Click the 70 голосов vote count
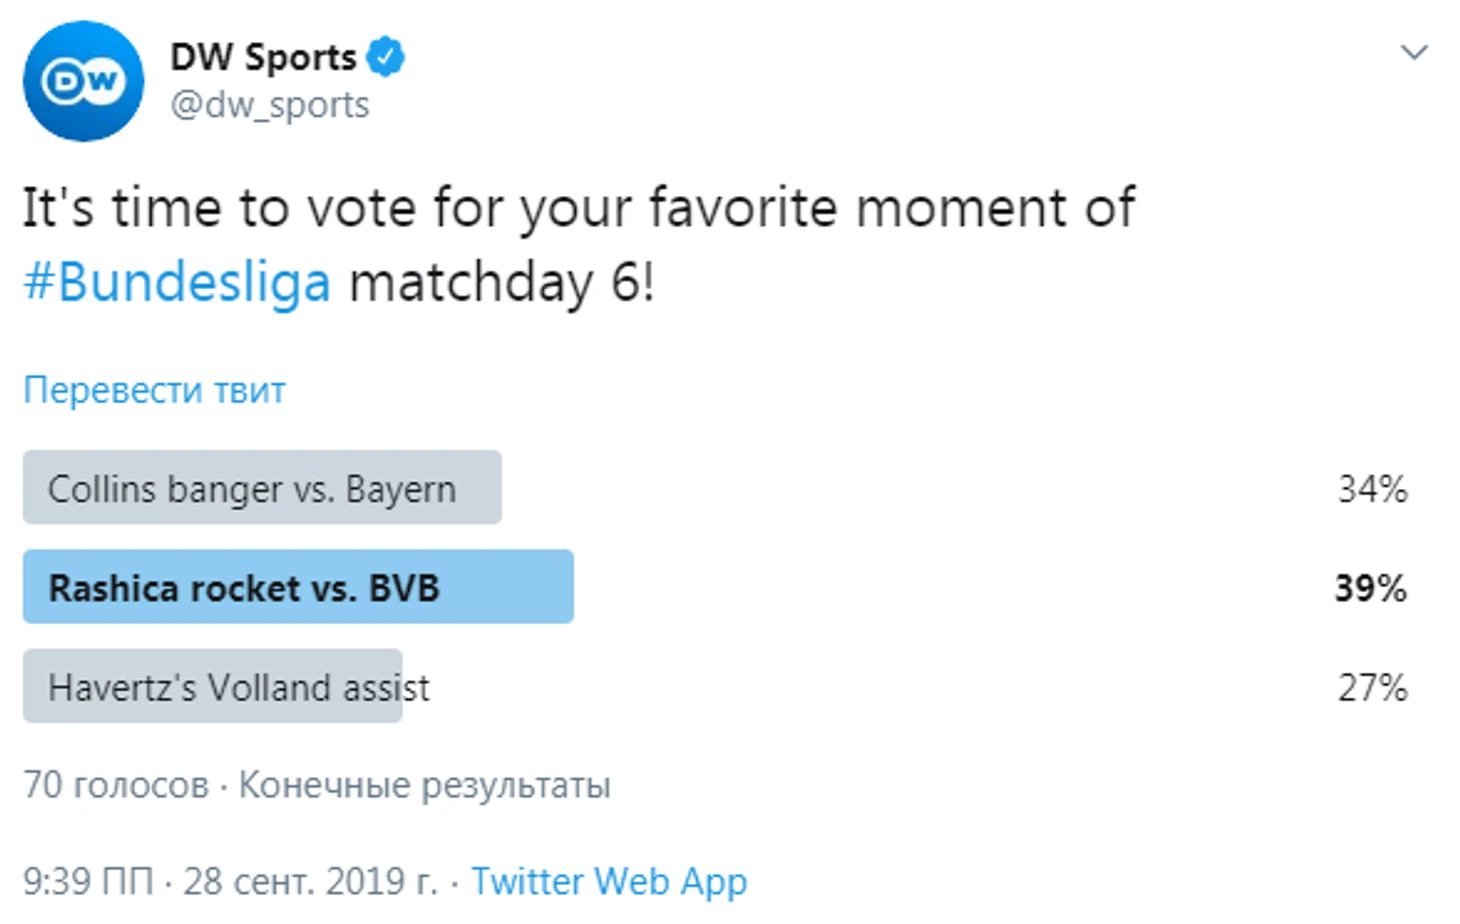The image size is (1460, 924). tap(116, 785)
